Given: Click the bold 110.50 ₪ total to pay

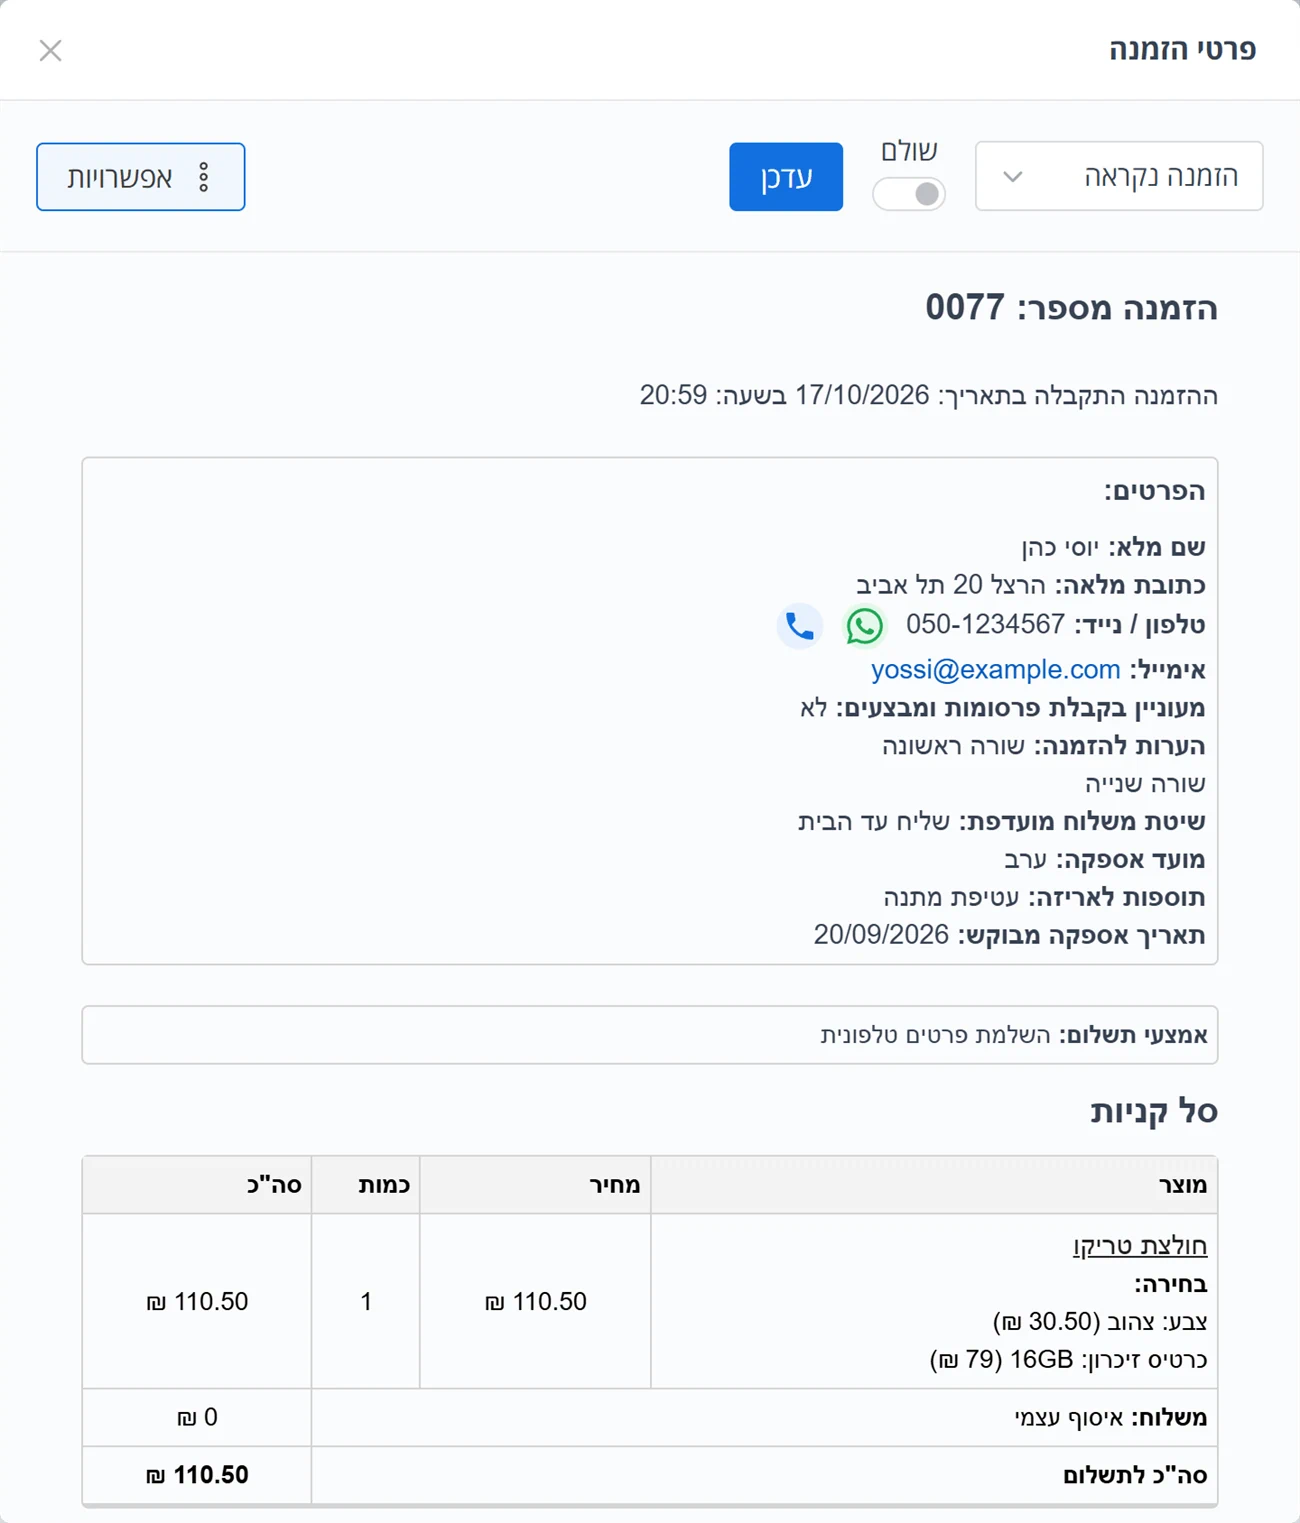Looking at the screenshot, I should click(197, 1476).
